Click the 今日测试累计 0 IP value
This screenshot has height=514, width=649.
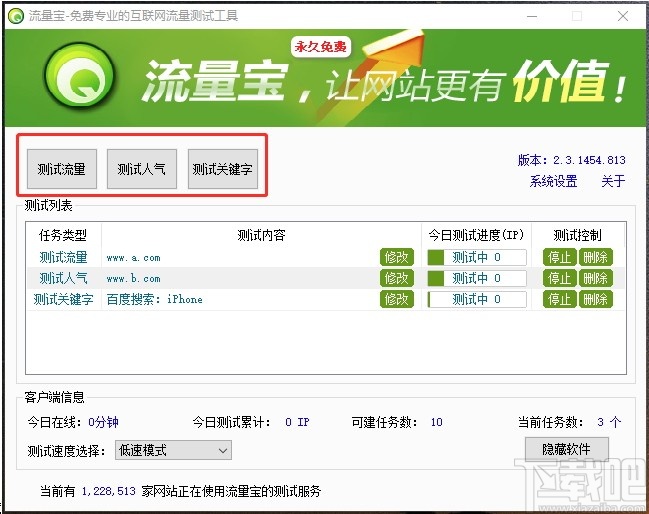pyautogui.click(x=297, y=422)
